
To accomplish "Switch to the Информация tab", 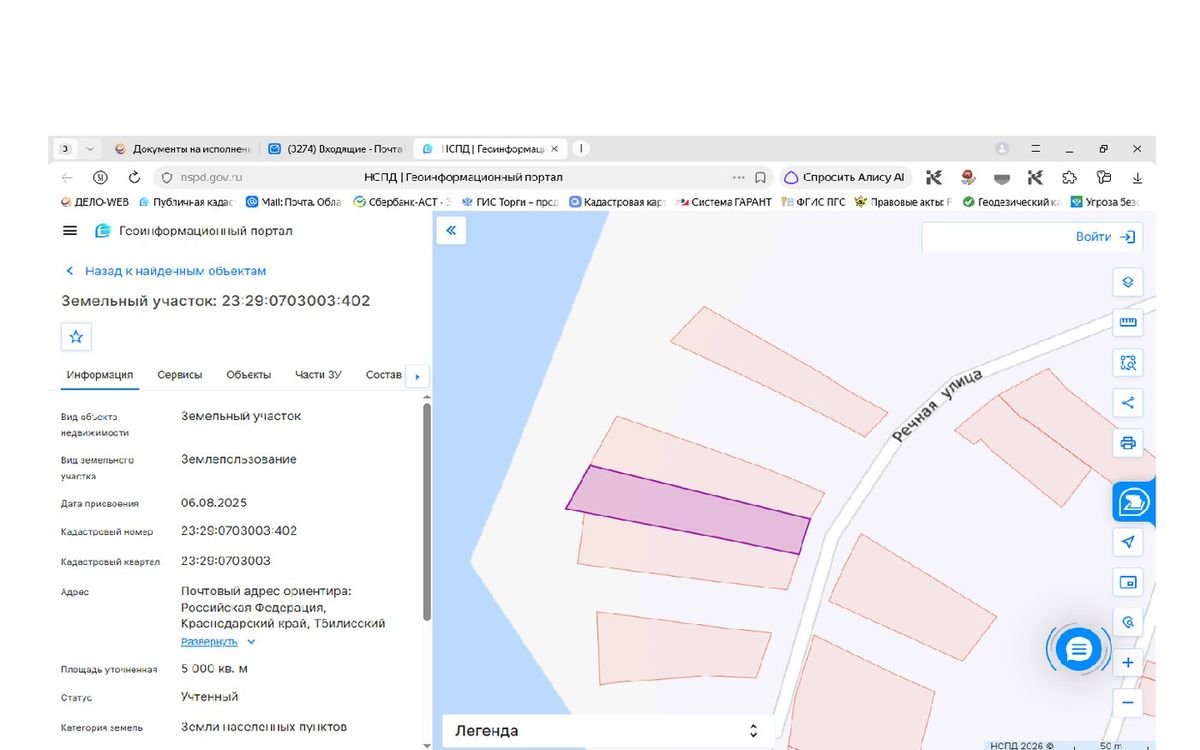I will click(100, 375).
